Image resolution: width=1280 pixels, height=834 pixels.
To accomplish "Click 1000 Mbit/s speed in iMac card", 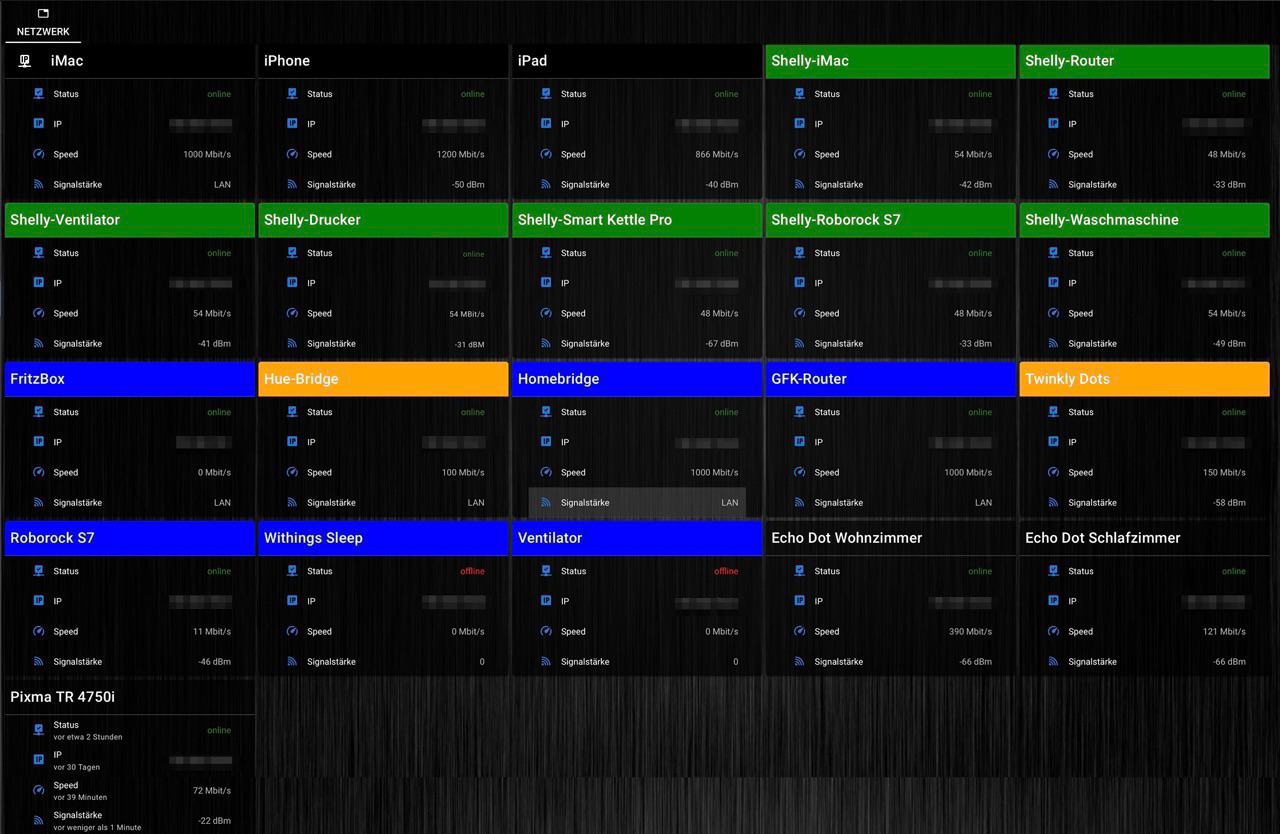I will [207, 154].
